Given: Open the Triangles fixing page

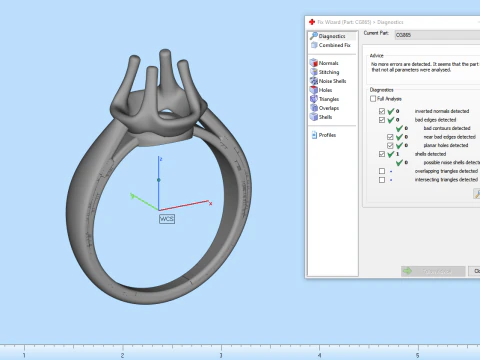Looking at the screenshot, I should pos(324,99).
